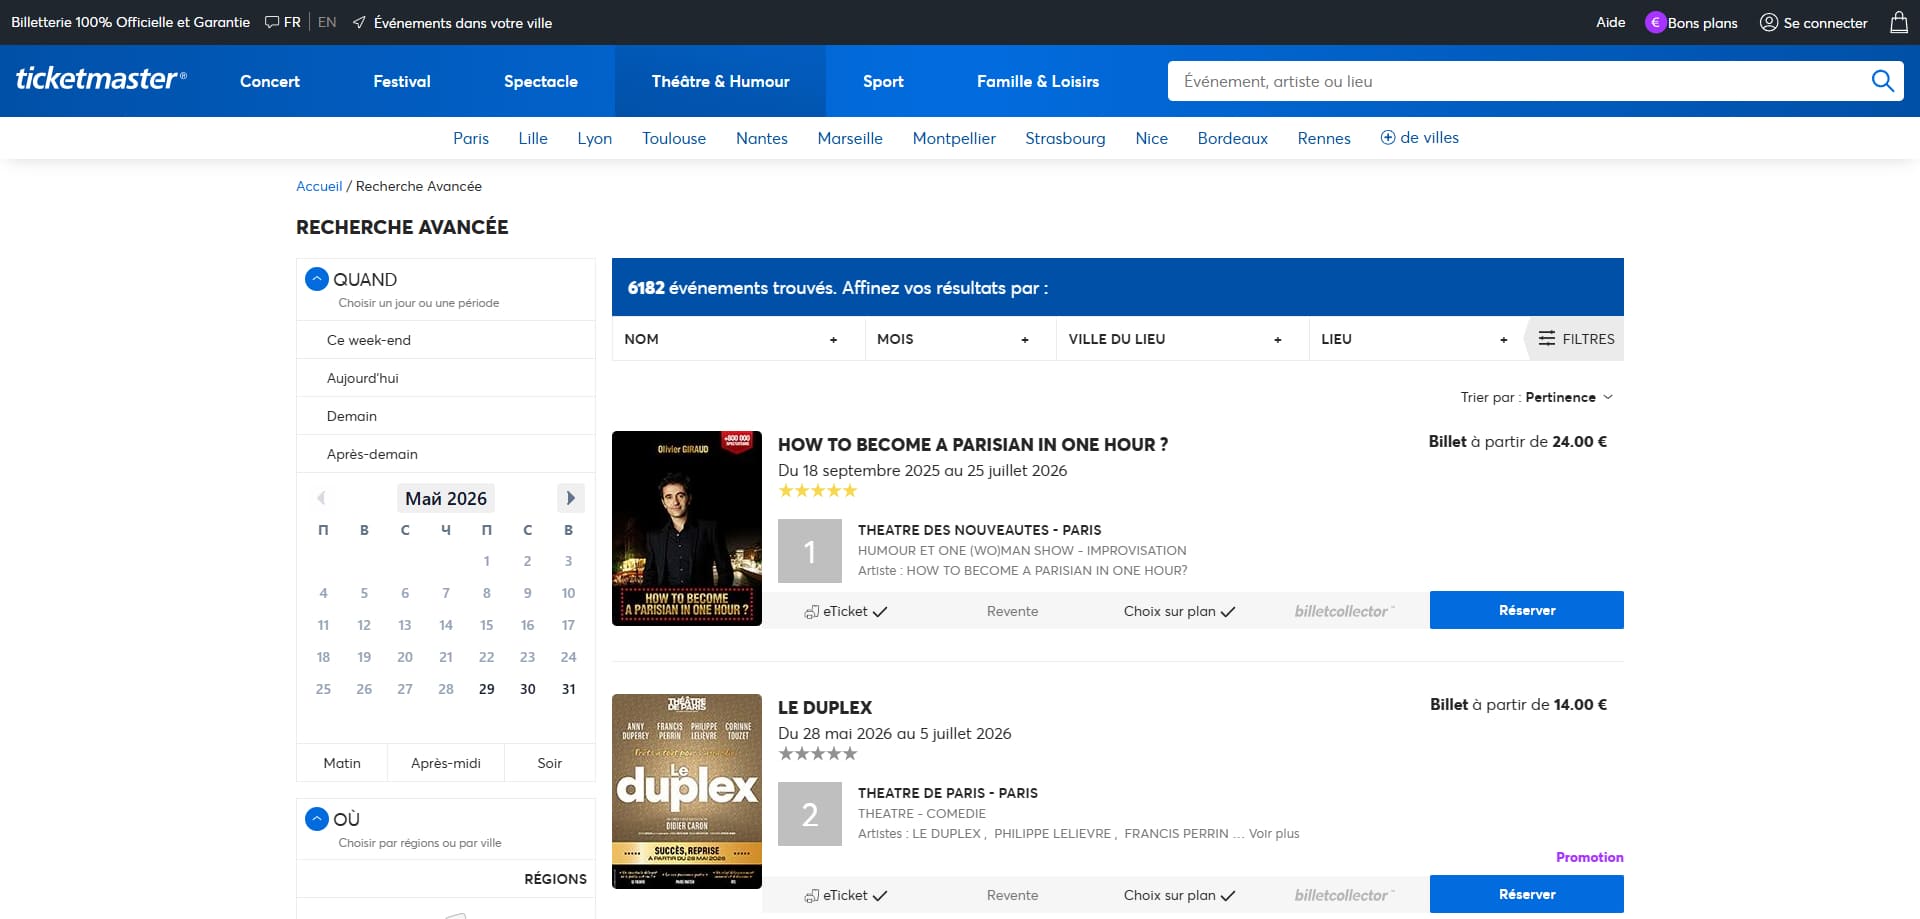Screen dimensions: 1920x919
Task: Collapse the QUAND section
Action: [x=317, y=279]
